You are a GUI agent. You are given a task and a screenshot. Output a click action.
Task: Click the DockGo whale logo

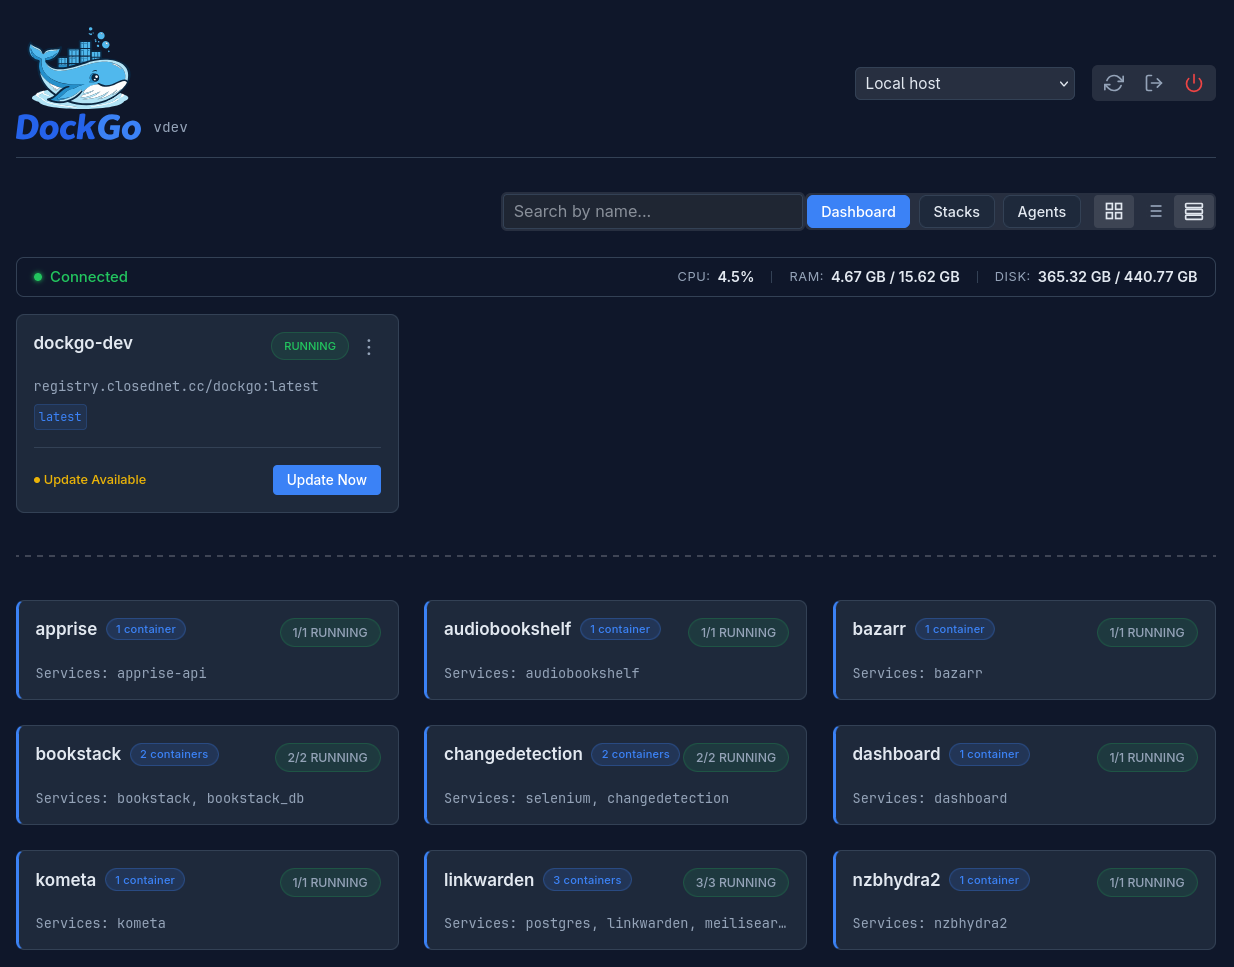tap(78, 84)
